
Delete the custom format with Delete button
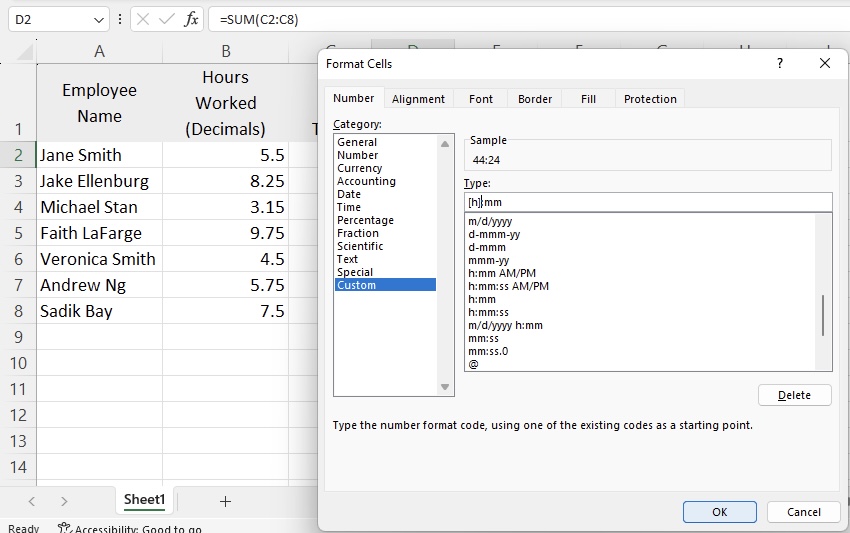(794, 395)
